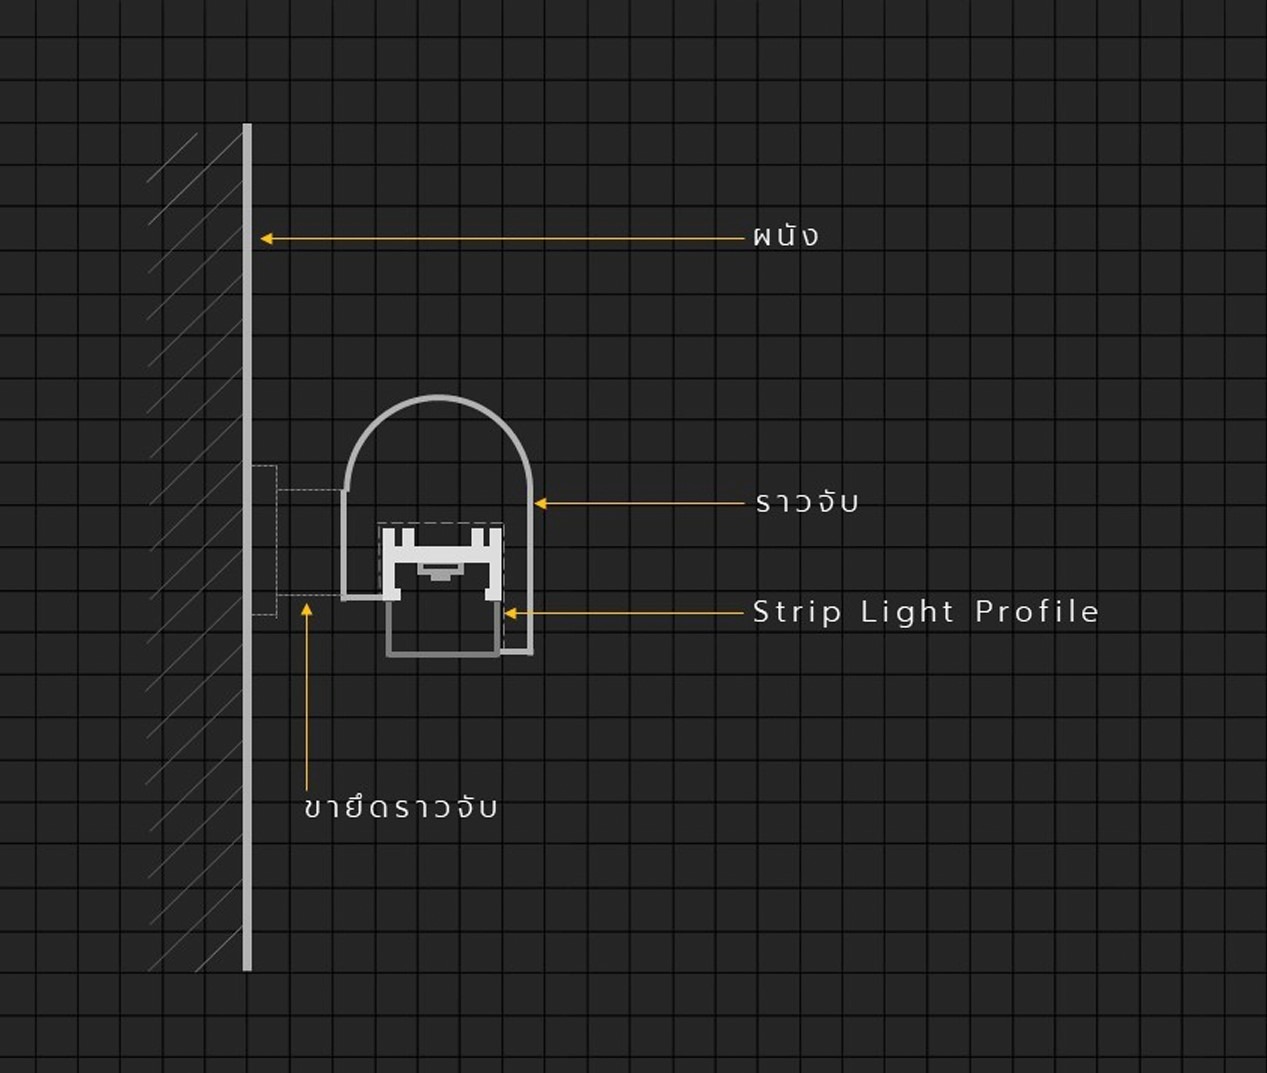The height and width of the screenshot is (1073, 1267).
Task: Click the dome-shaped handrail outline drawing
Action: 438,525
